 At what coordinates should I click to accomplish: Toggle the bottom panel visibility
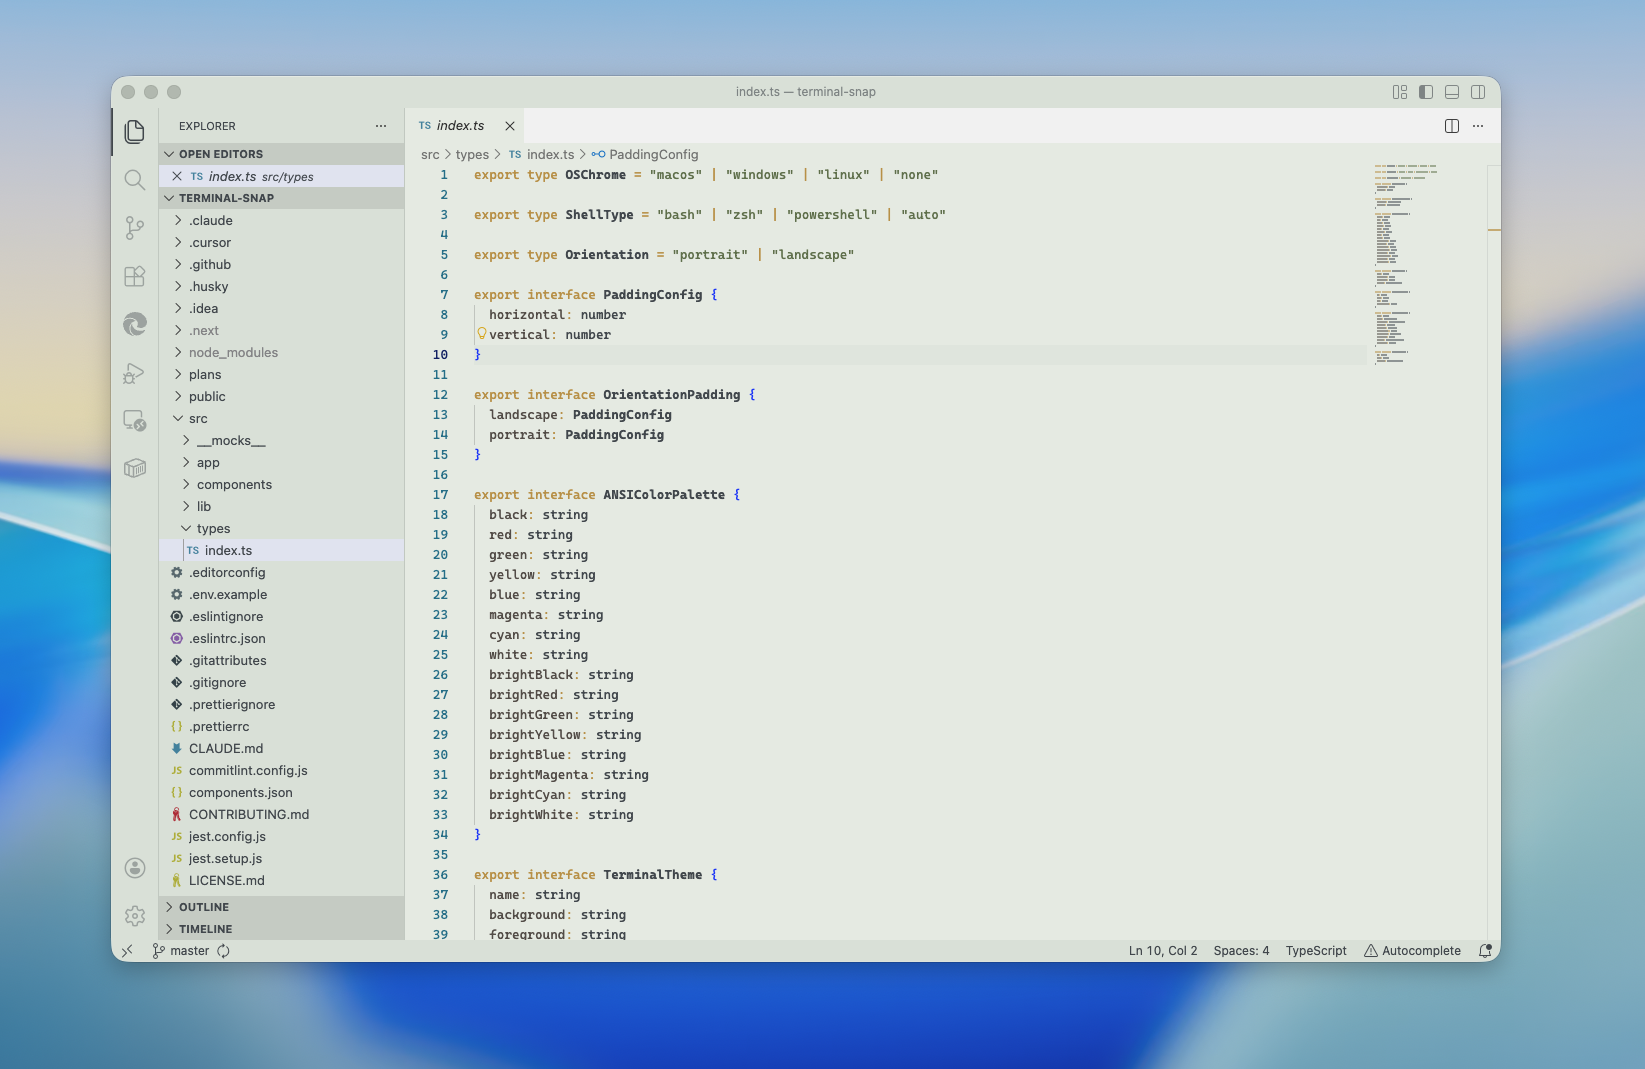pyautogui.click(x=1452, y=92)
